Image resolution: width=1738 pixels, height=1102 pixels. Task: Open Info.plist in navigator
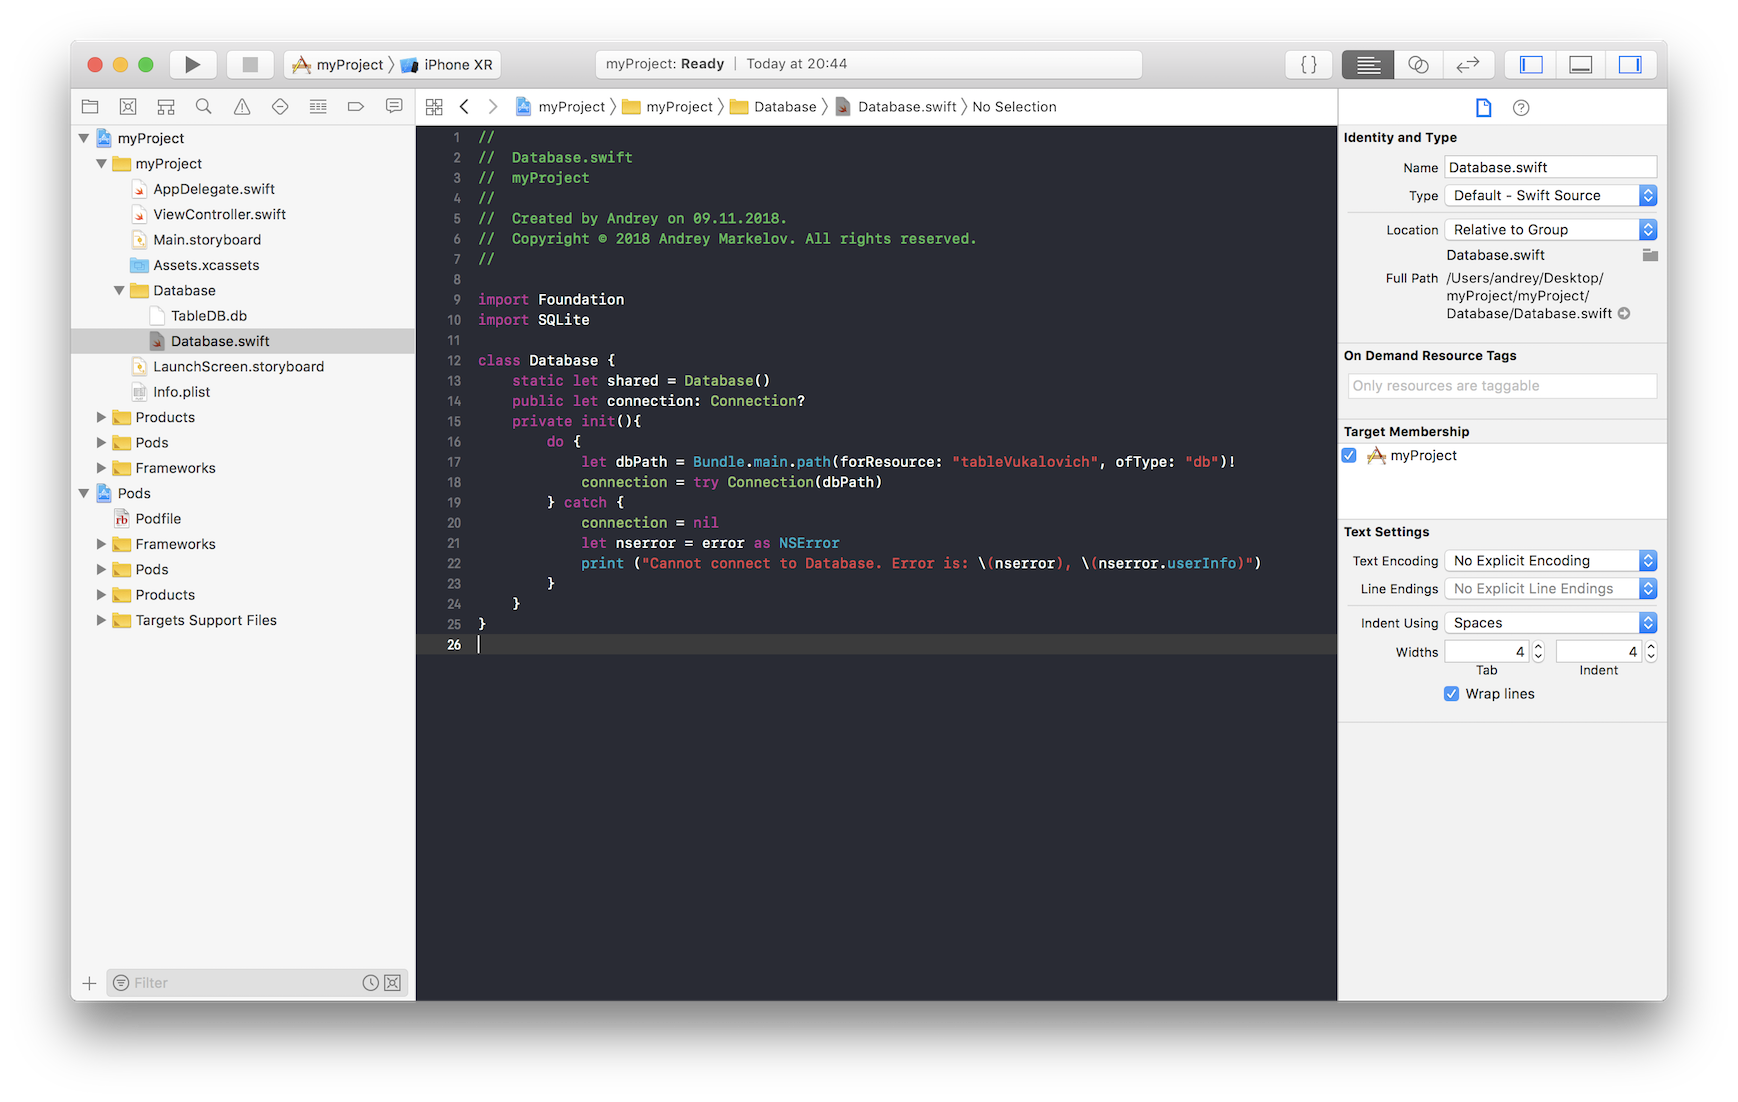181,393
